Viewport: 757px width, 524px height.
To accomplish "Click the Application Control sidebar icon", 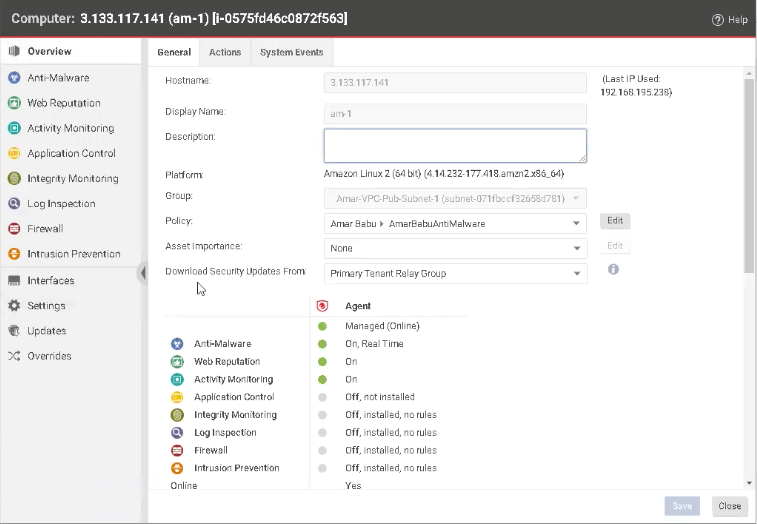I will point(14,153).
